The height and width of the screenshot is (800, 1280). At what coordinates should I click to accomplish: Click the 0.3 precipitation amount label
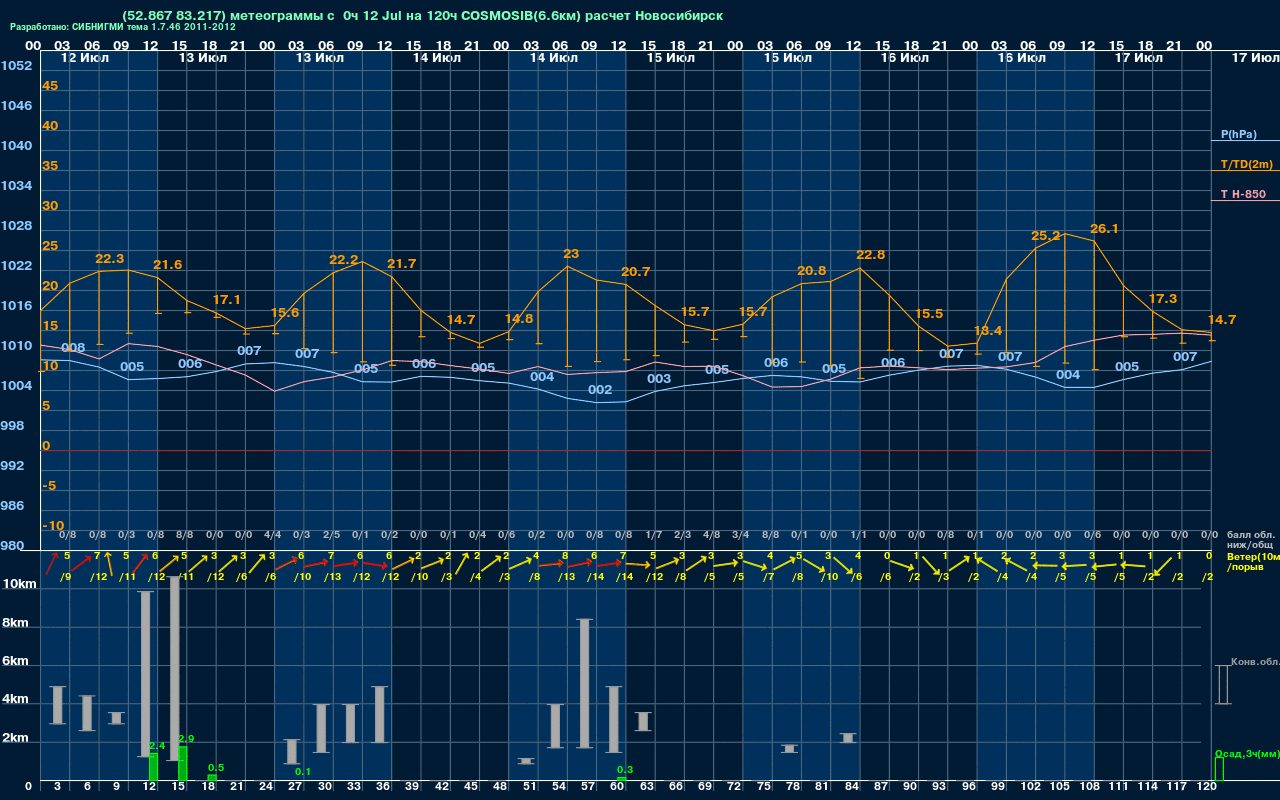click(625, 770)
